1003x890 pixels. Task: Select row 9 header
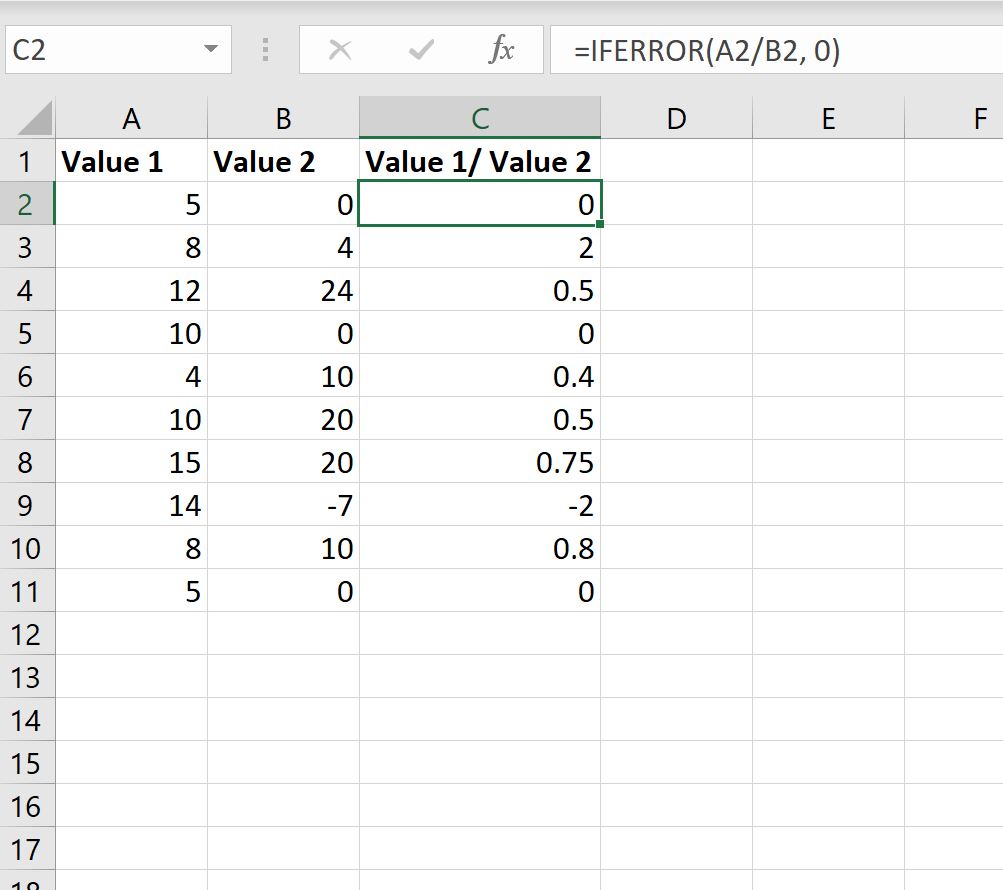[x=27, y=505]
